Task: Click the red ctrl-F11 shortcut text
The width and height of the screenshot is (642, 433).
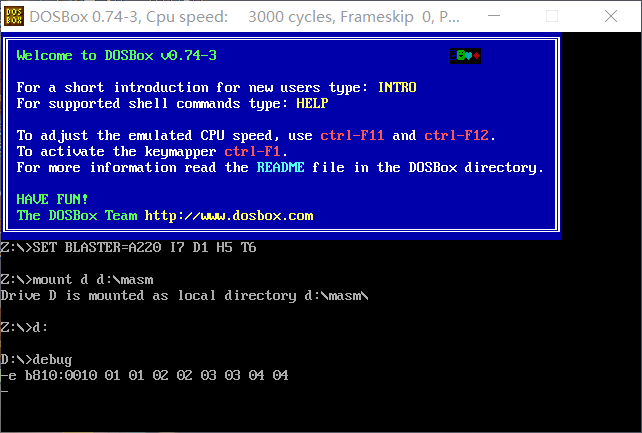Action: pos(352,135)
